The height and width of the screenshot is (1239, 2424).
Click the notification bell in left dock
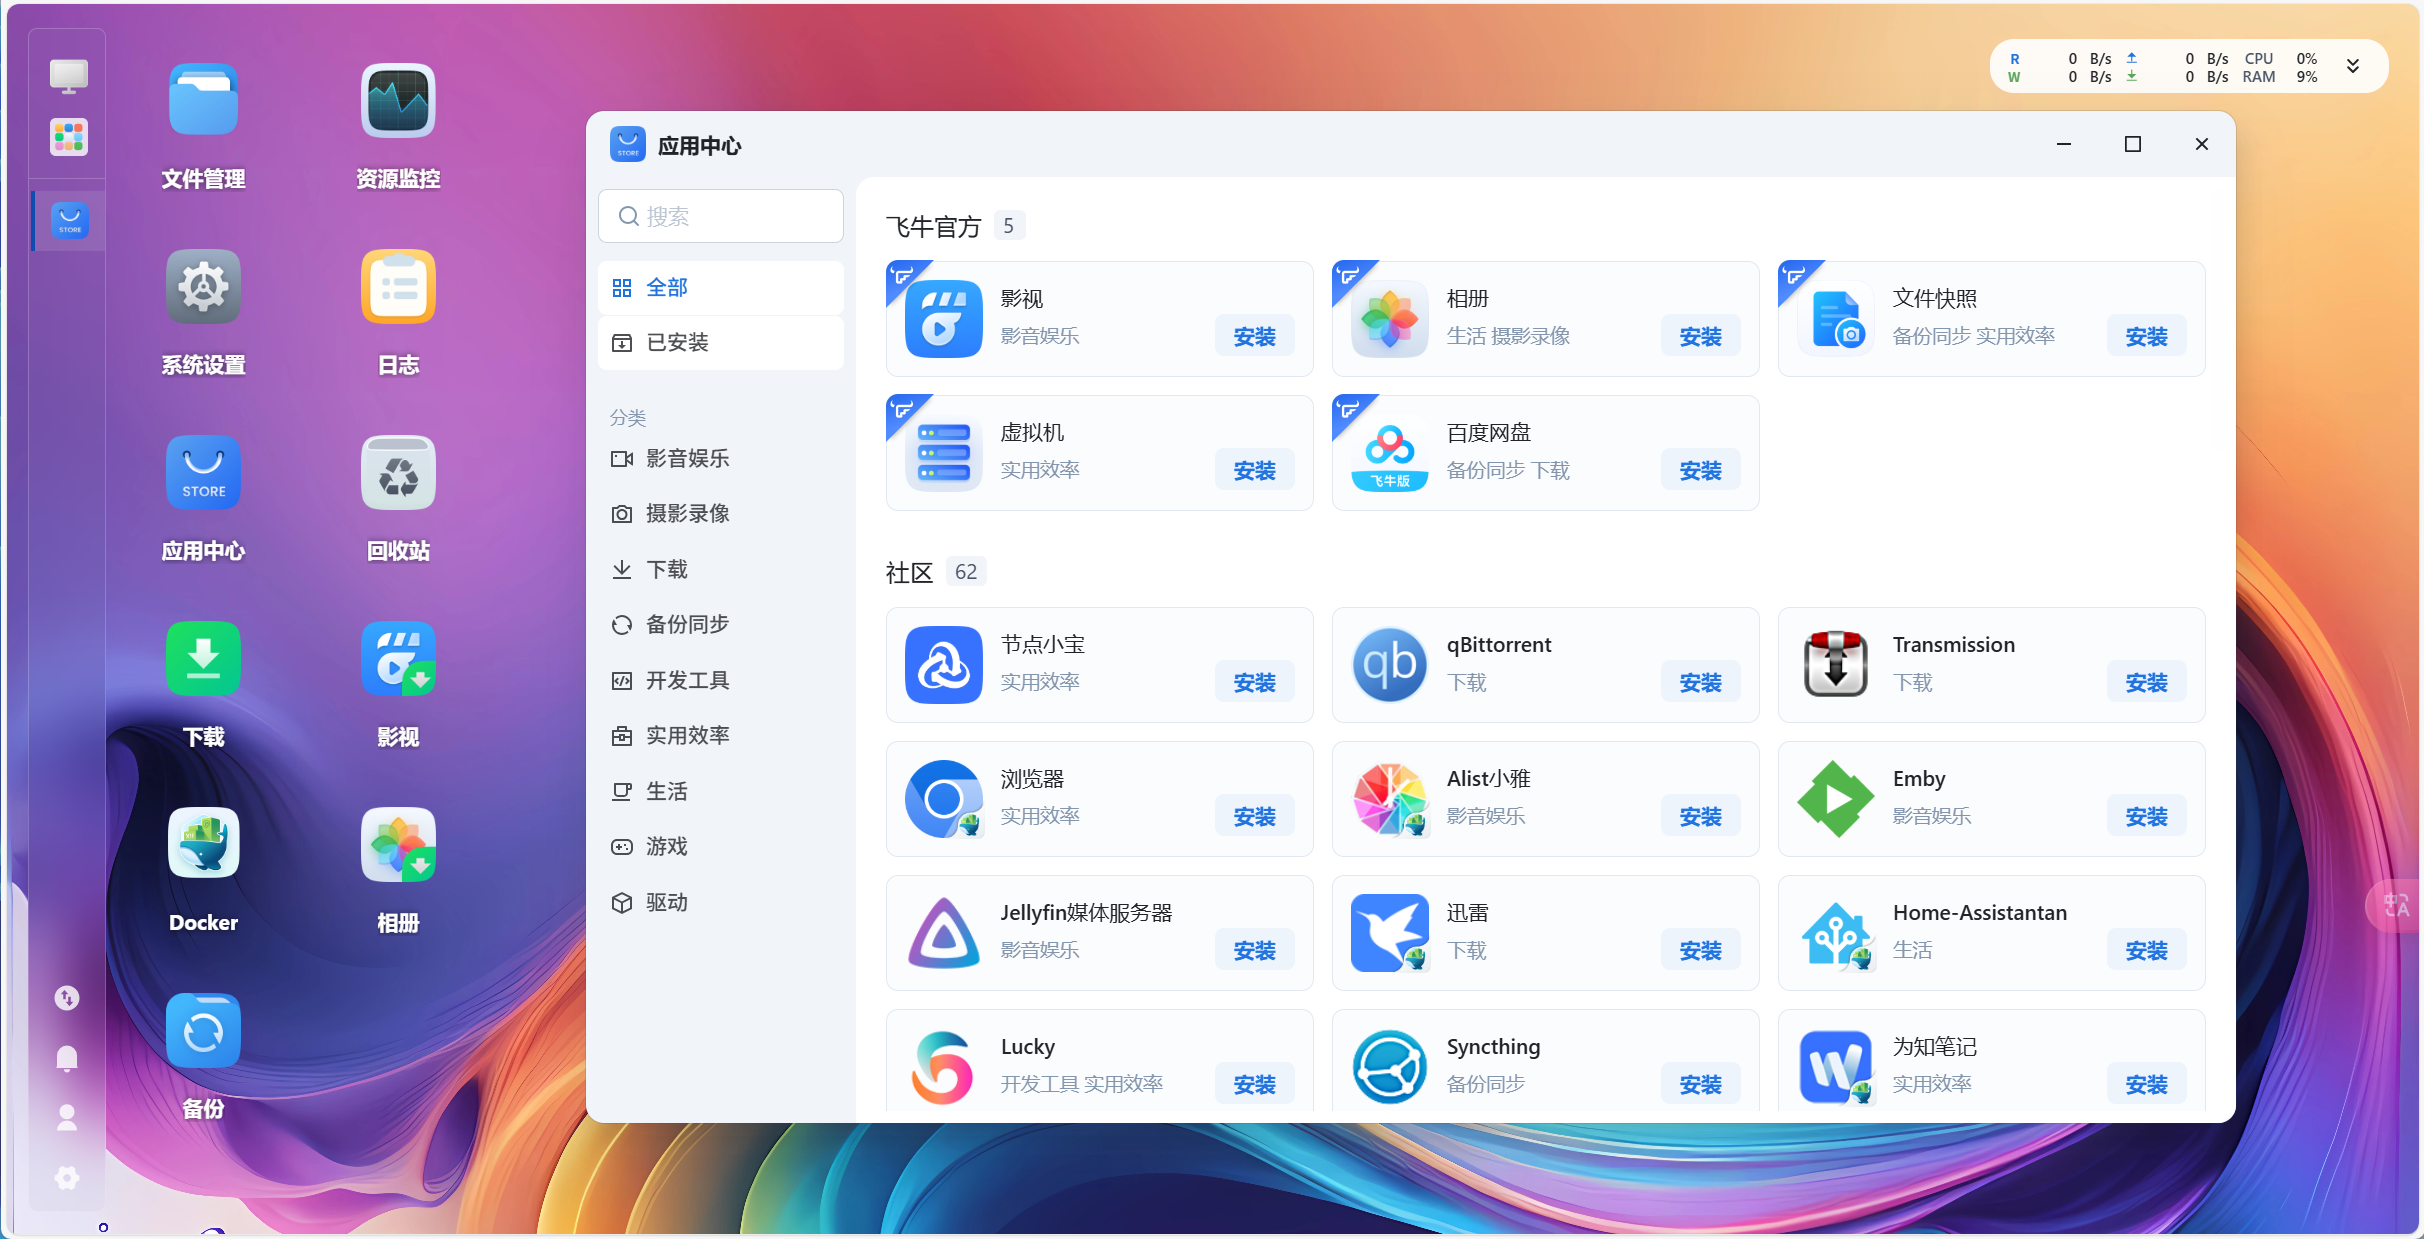(67, 1058)
